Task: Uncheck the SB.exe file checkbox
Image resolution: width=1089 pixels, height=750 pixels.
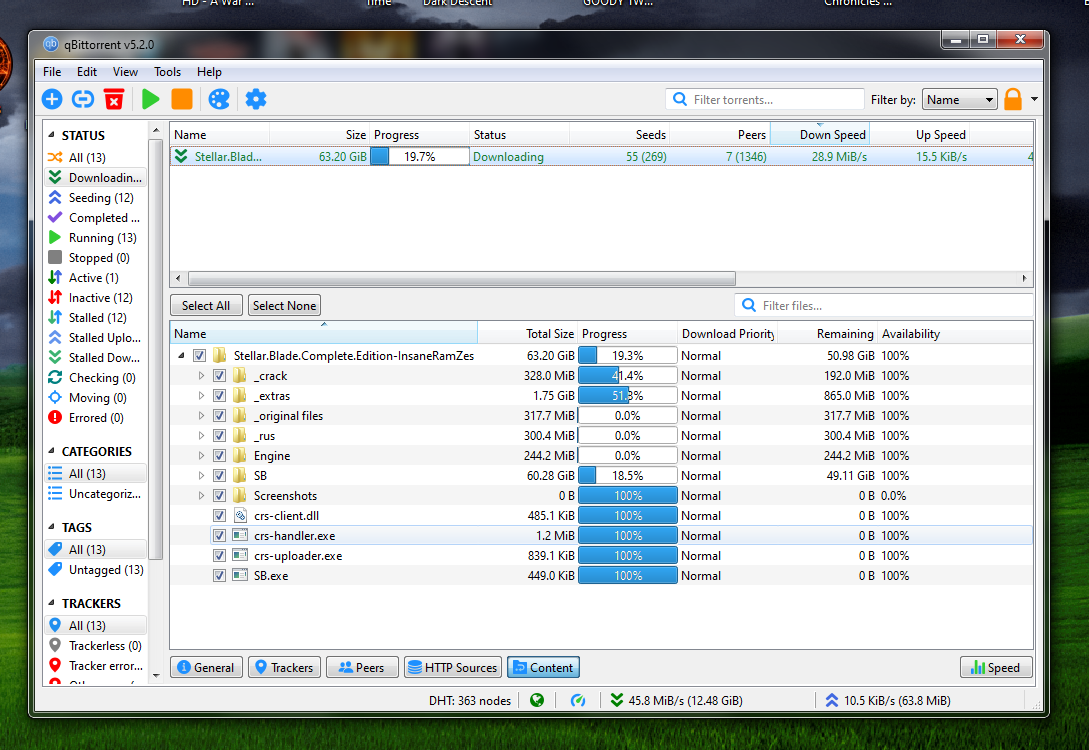Action: [x=219, y=576]
